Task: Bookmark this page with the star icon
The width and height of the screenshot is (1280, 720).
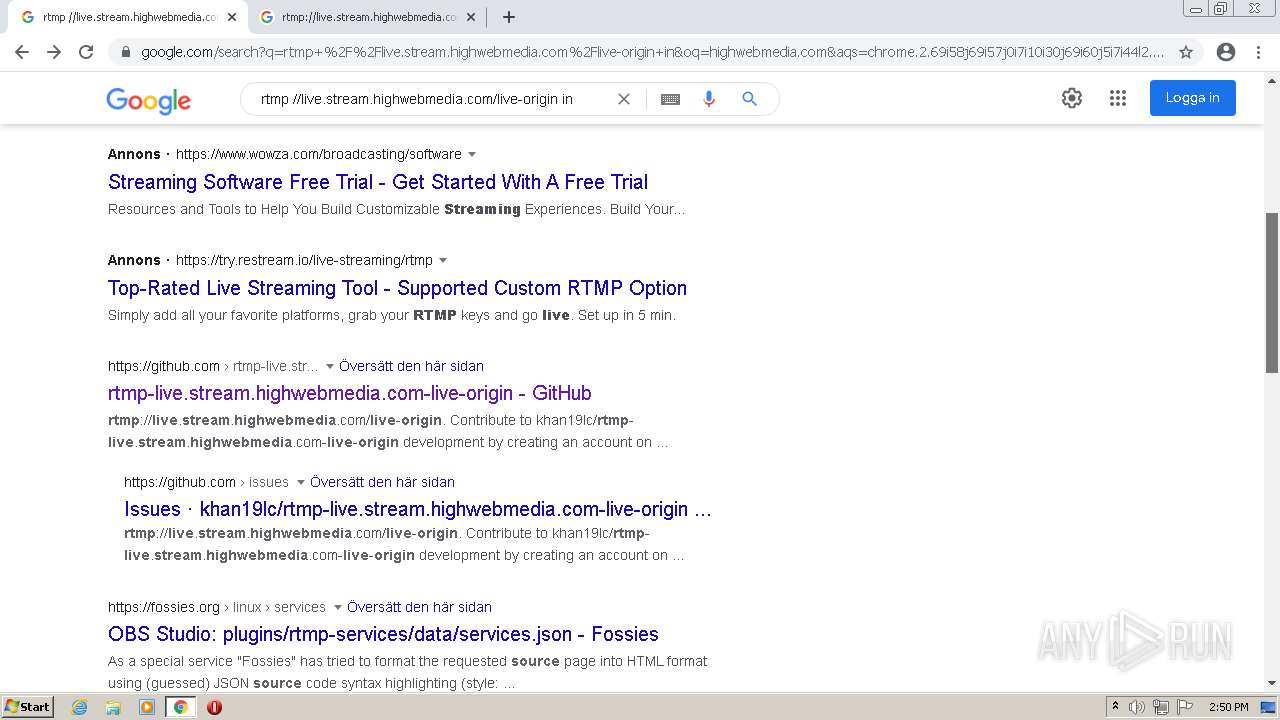Action: pyautogui.click(x=1186, y=52)
